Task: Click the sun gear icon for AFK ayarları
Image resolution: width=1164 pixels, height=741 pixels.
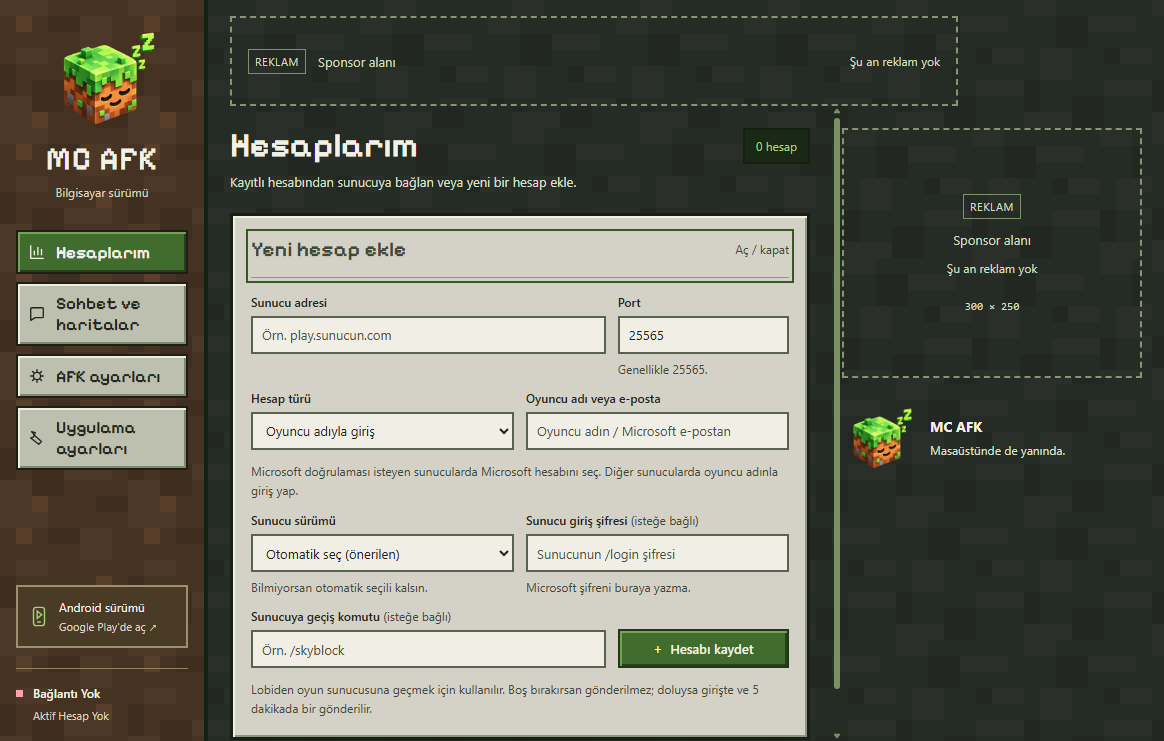Action: [x=36, y=376]
